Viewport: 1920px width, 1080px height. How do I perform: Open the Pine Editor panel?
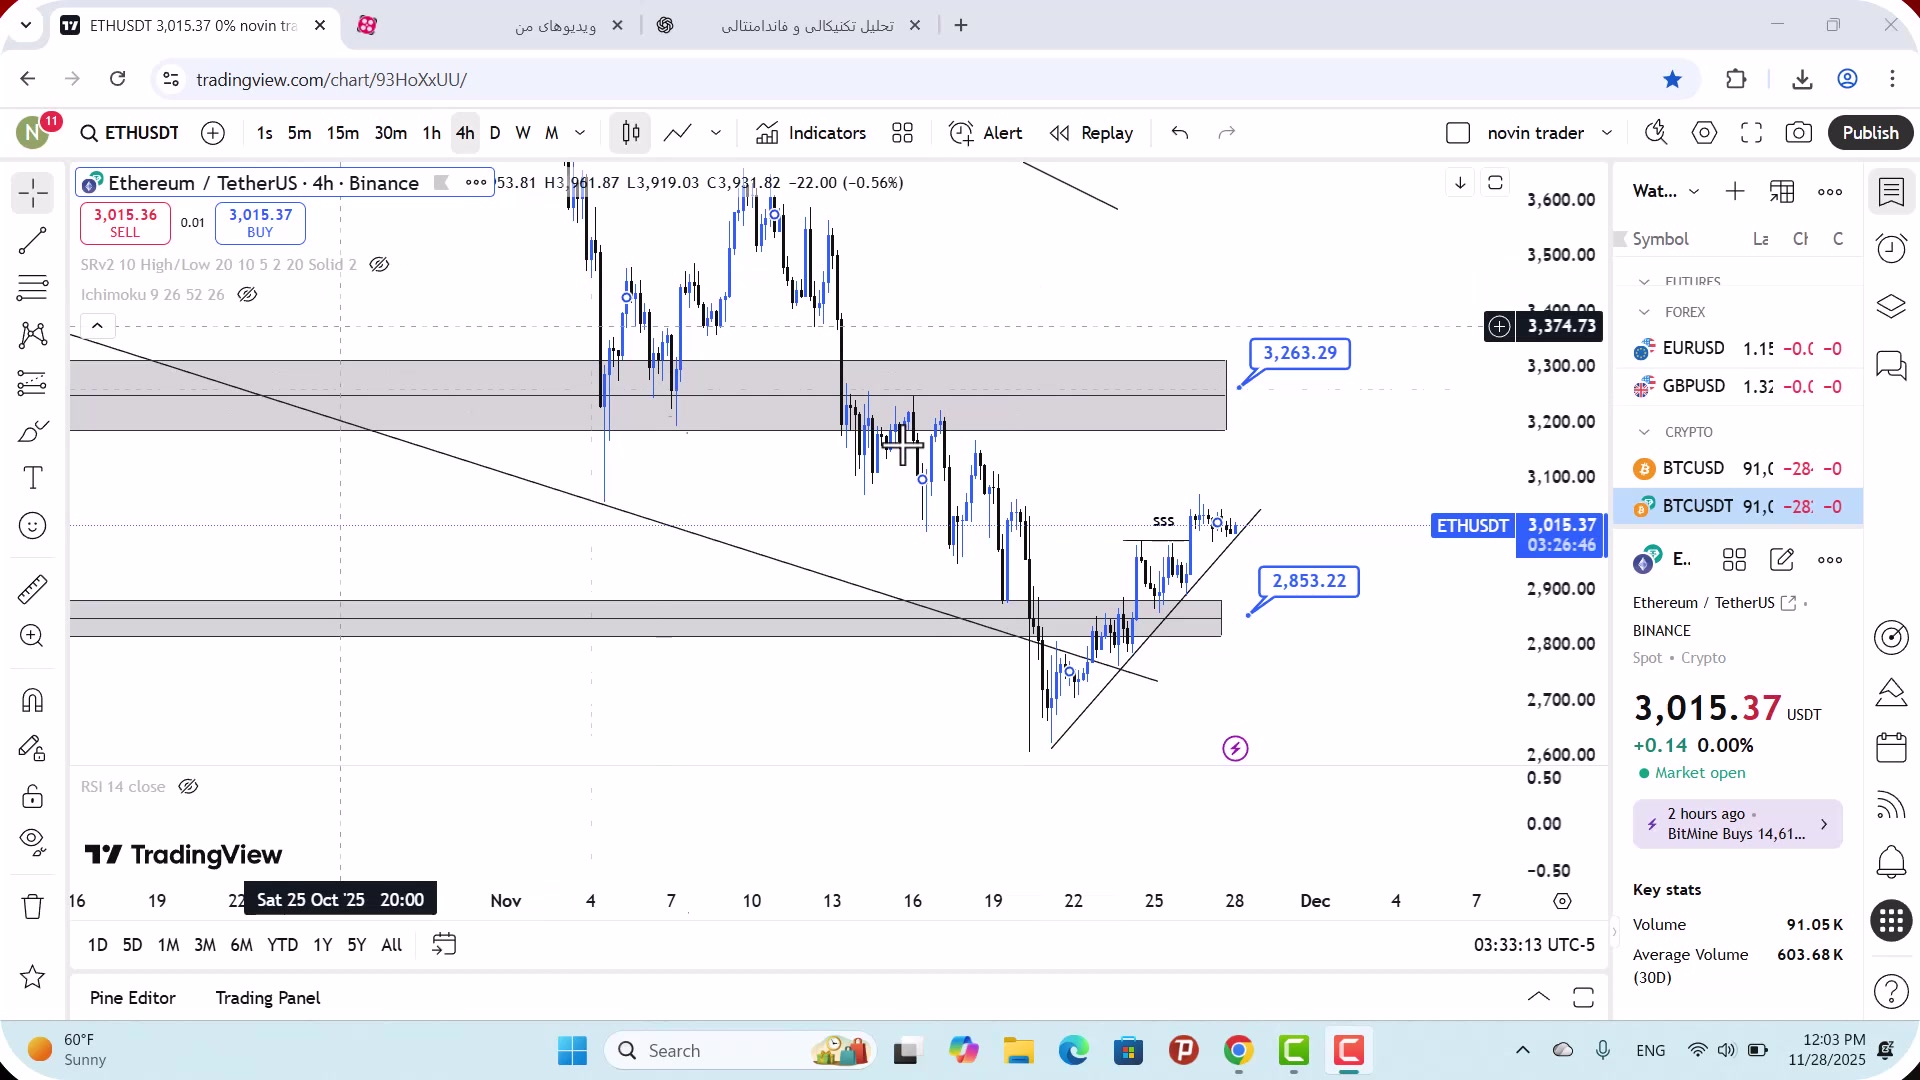132,998
